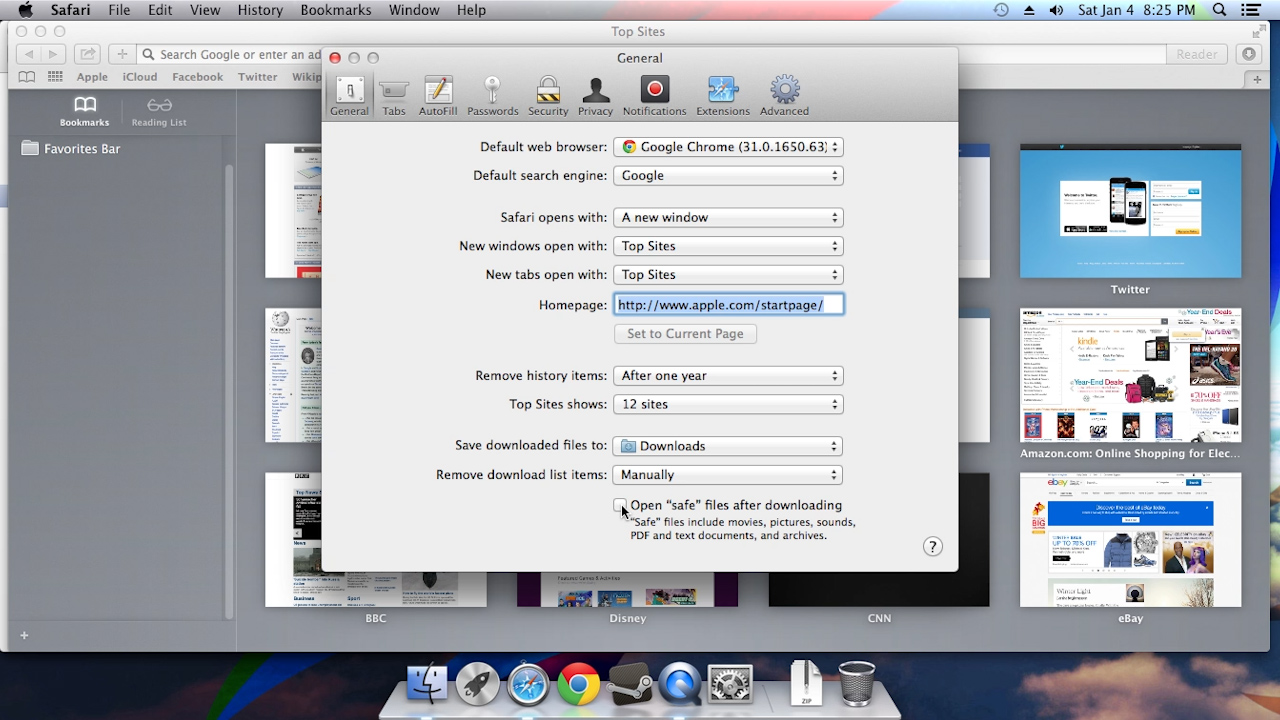Open the New tabs open with dropdown
1280x720 pixels.
(x=728, y=275)
